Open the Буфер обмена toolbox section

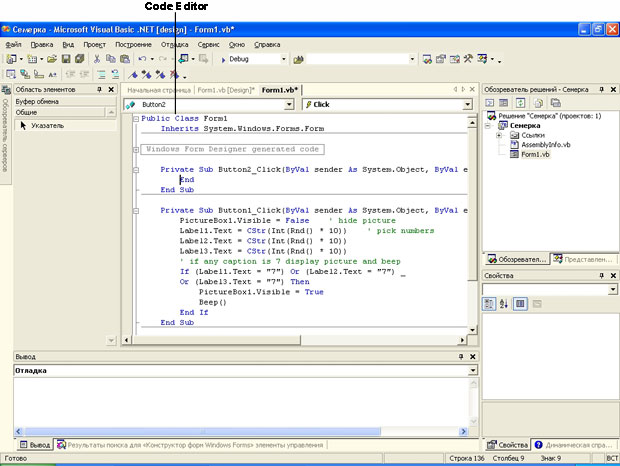tap(65, 102)
